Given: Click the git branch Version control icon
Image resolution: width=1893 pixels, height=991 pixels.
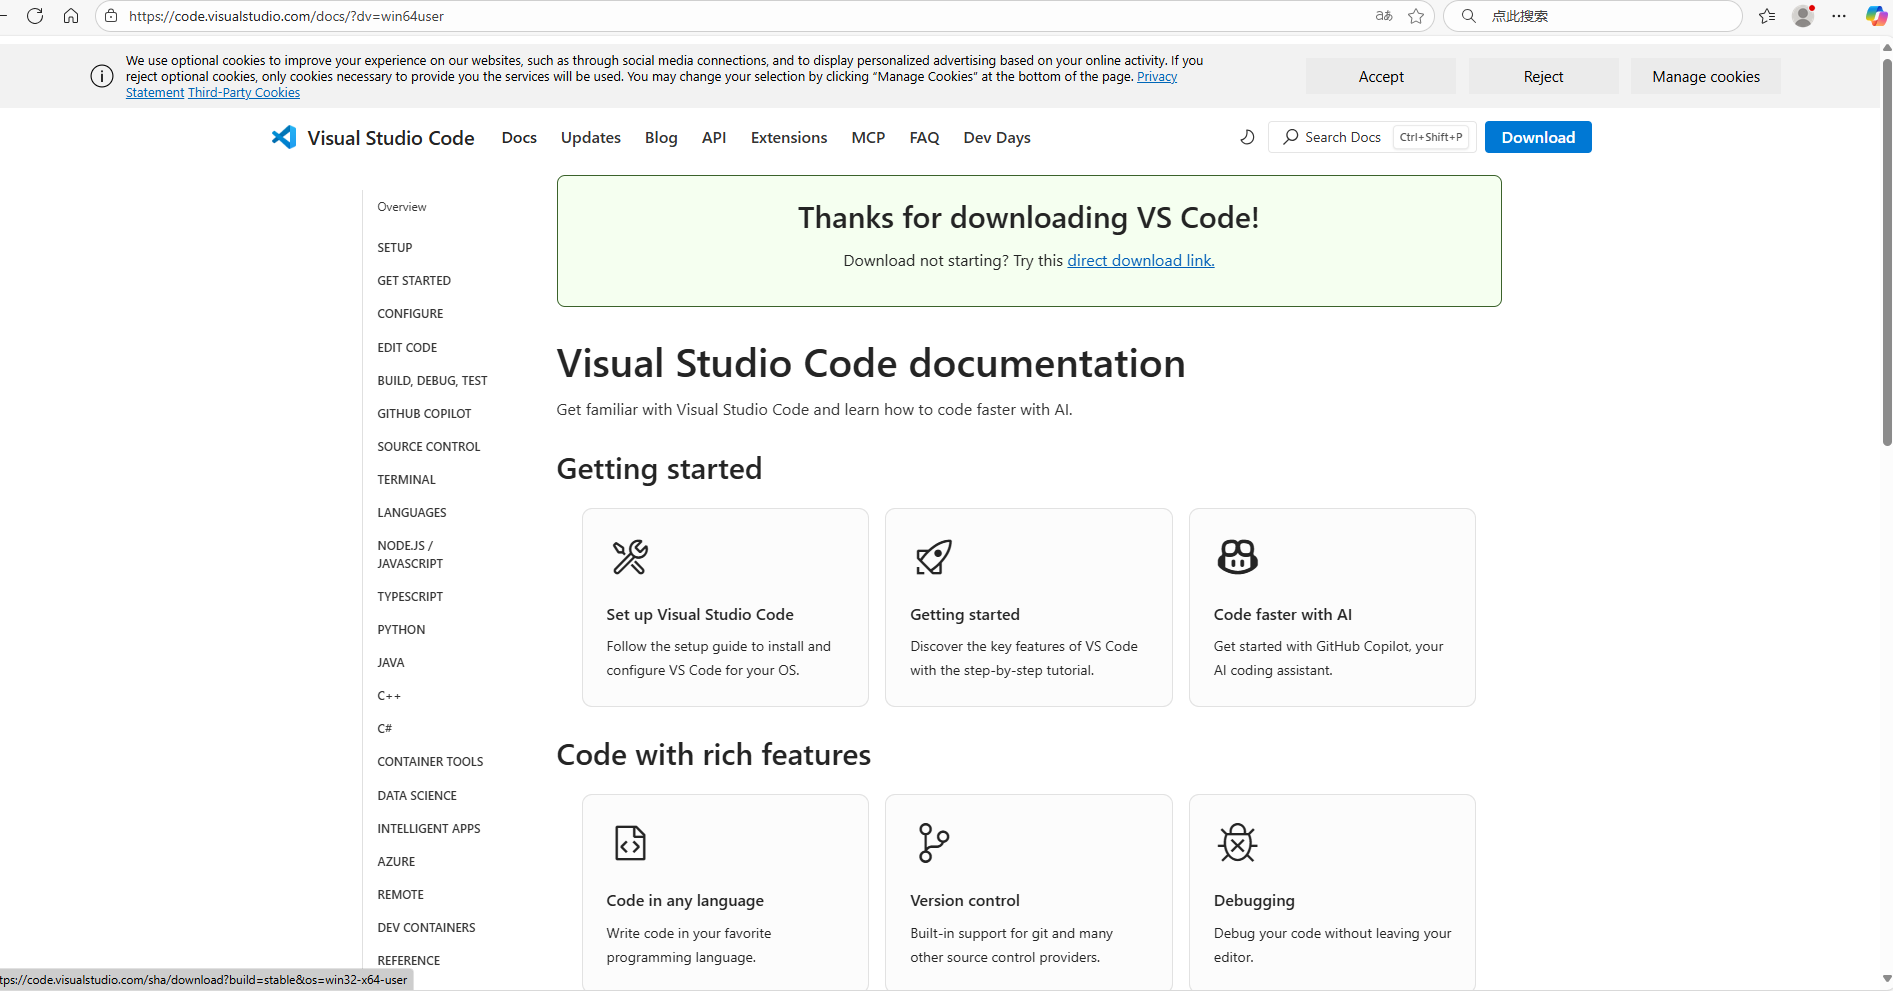Looking at the screenshot, I should tap(934, 843).
